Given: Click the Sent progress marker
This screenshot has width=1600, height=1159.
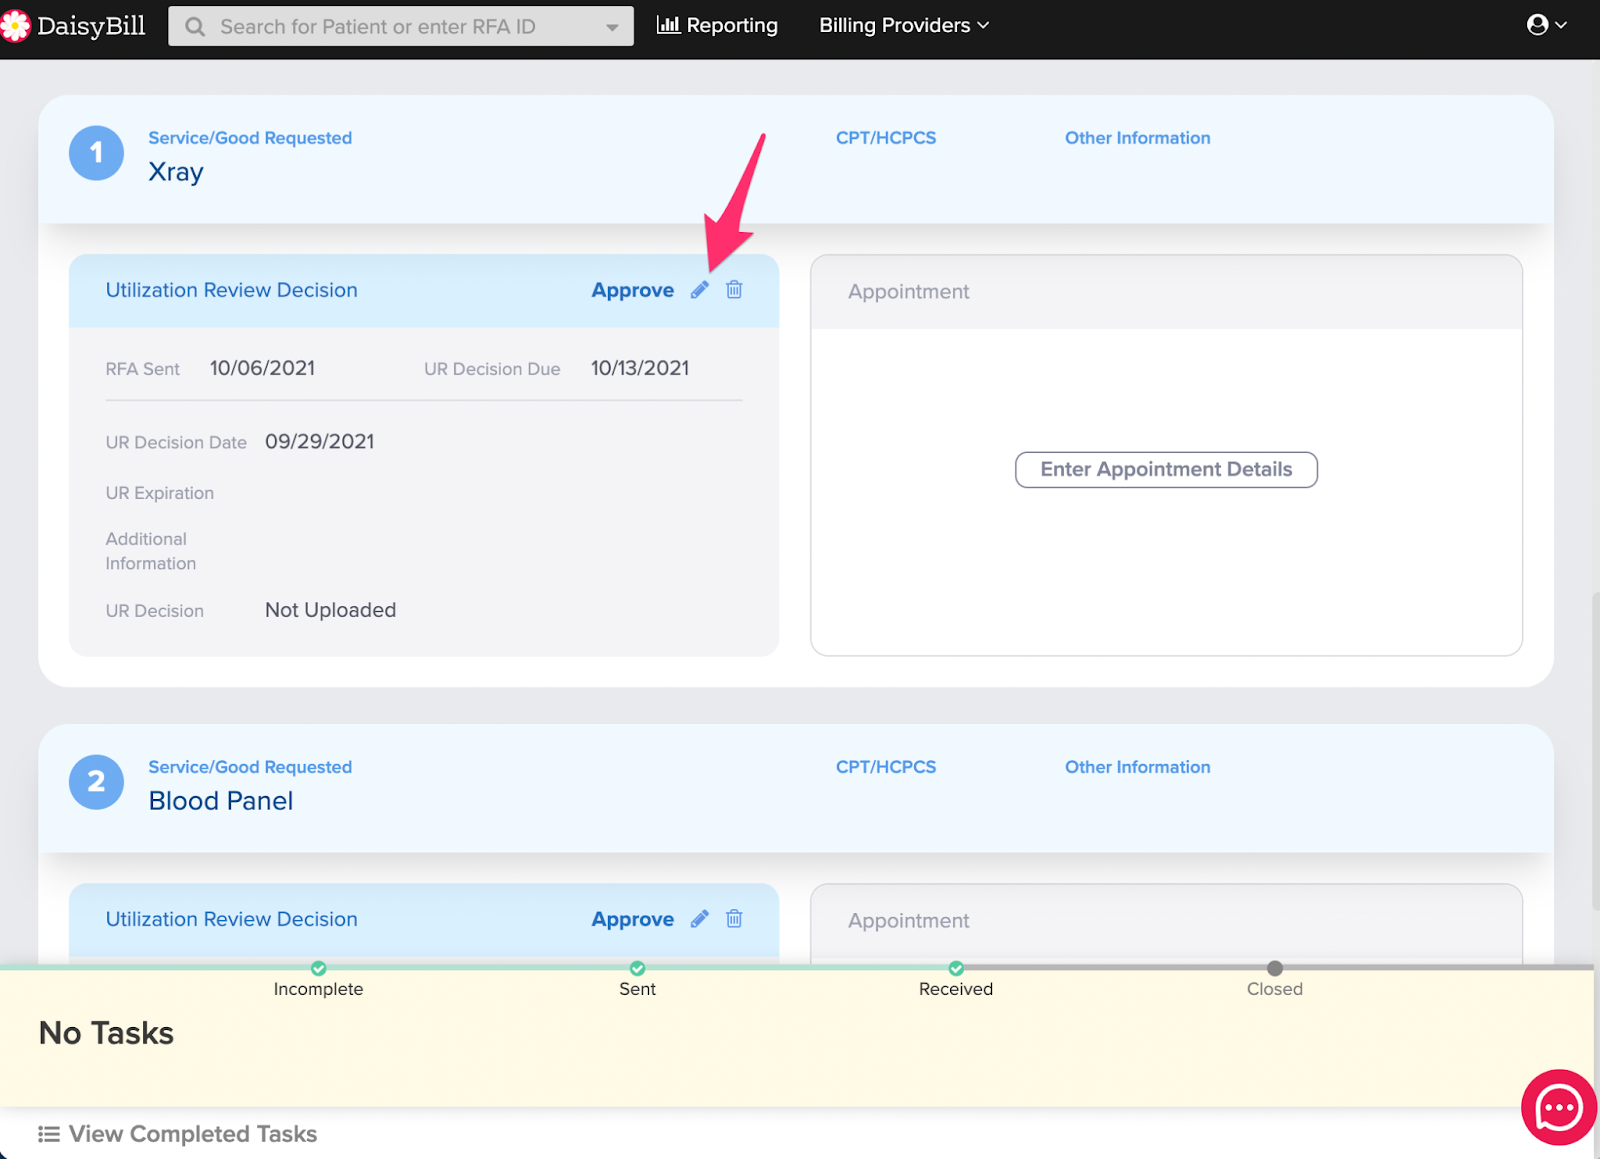Looking at the screenshot, I should tap(637, 968).
